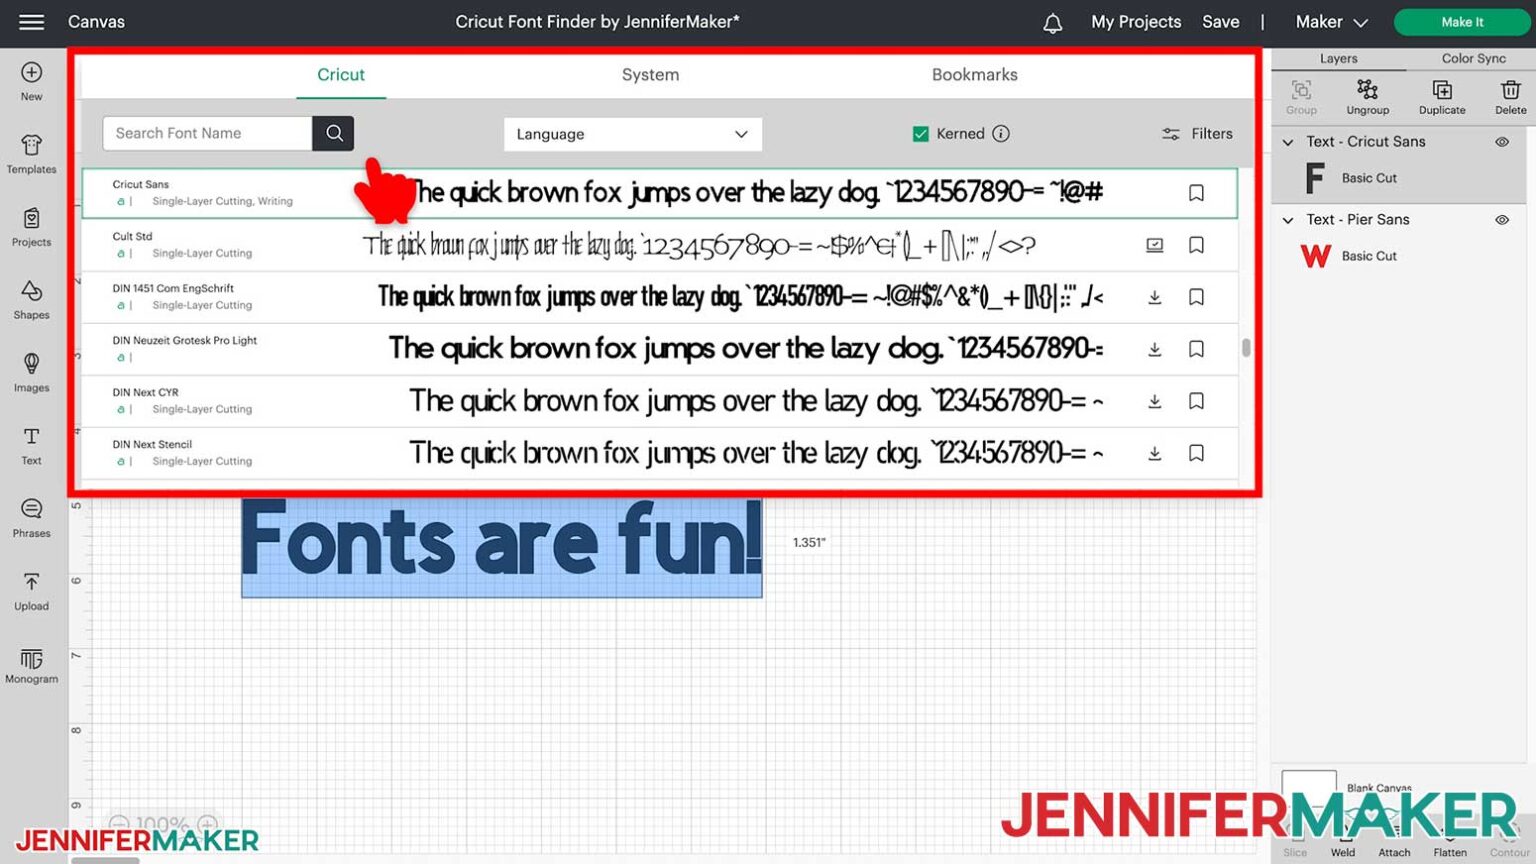Collapse the Text - Cricut Sans layer
The width and height of the screenshot is (1536, 864).
1288,142
